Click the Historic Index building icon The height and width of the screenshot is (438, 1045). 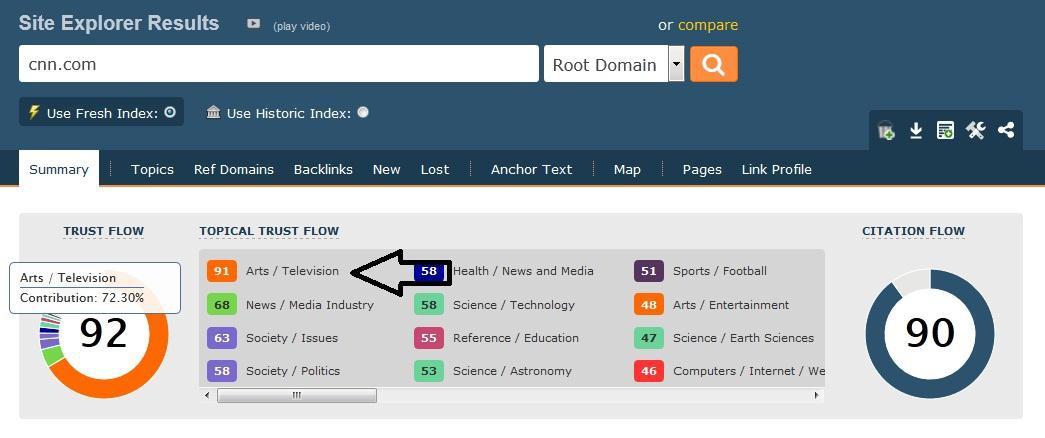pyautogui.click(x=213, y=112)
